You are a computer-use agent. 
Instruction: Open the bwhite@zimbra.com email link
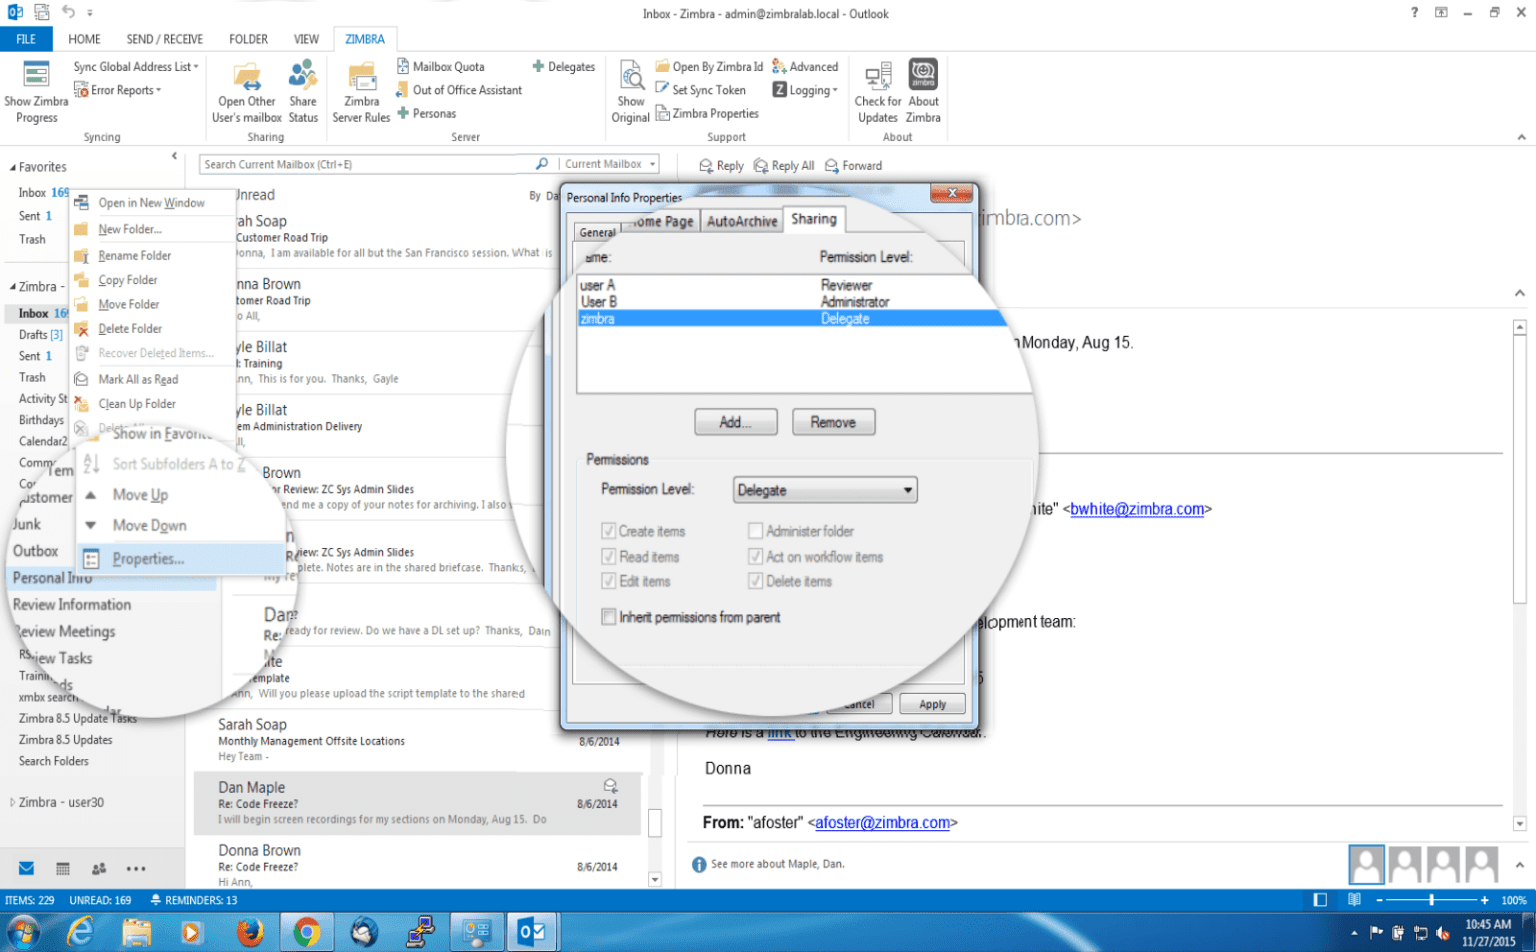tap(1139, 508)
